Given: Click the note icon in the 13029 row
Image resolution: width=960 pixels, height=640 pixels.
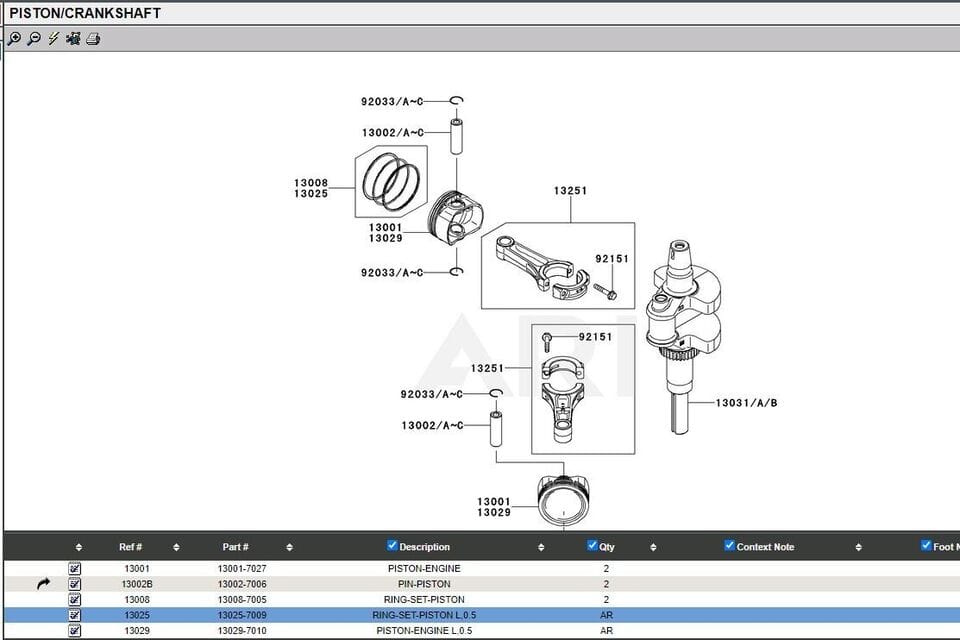Looking at the screenshot, I should pyautogui.click(x=75, y=631).
